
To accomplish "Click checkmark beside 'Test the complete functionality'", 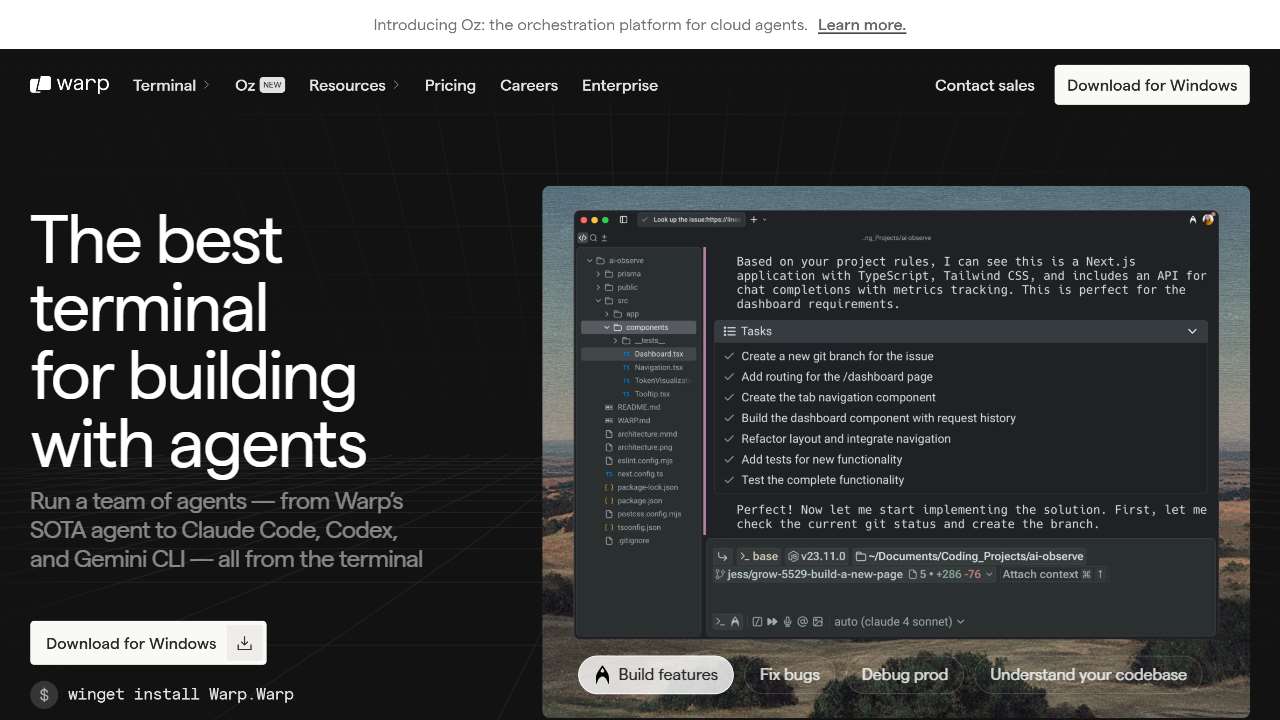I will [729, 480].
